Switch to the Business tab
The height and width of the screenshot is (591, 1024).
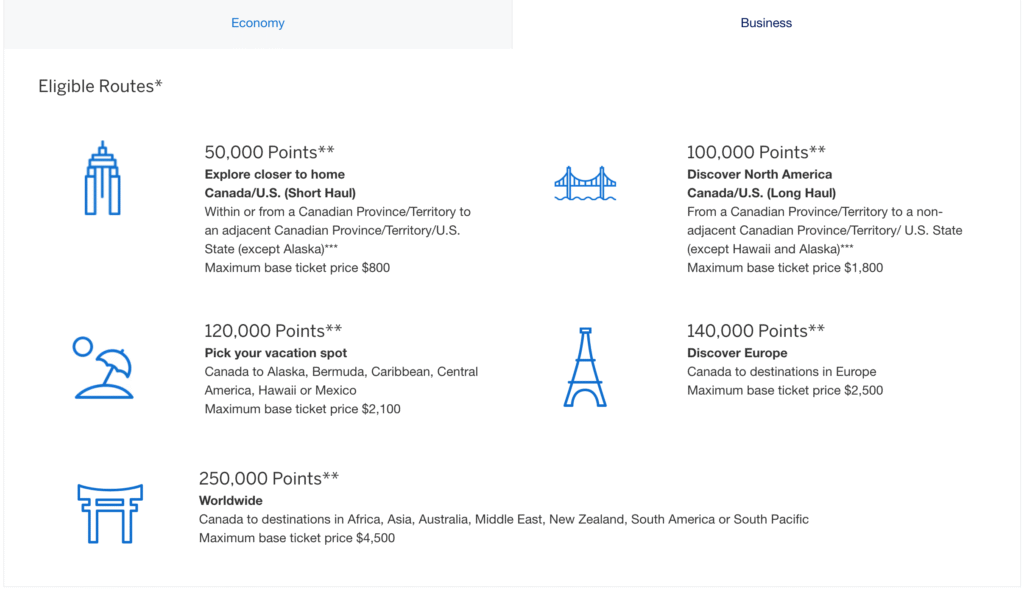point(766,22)
